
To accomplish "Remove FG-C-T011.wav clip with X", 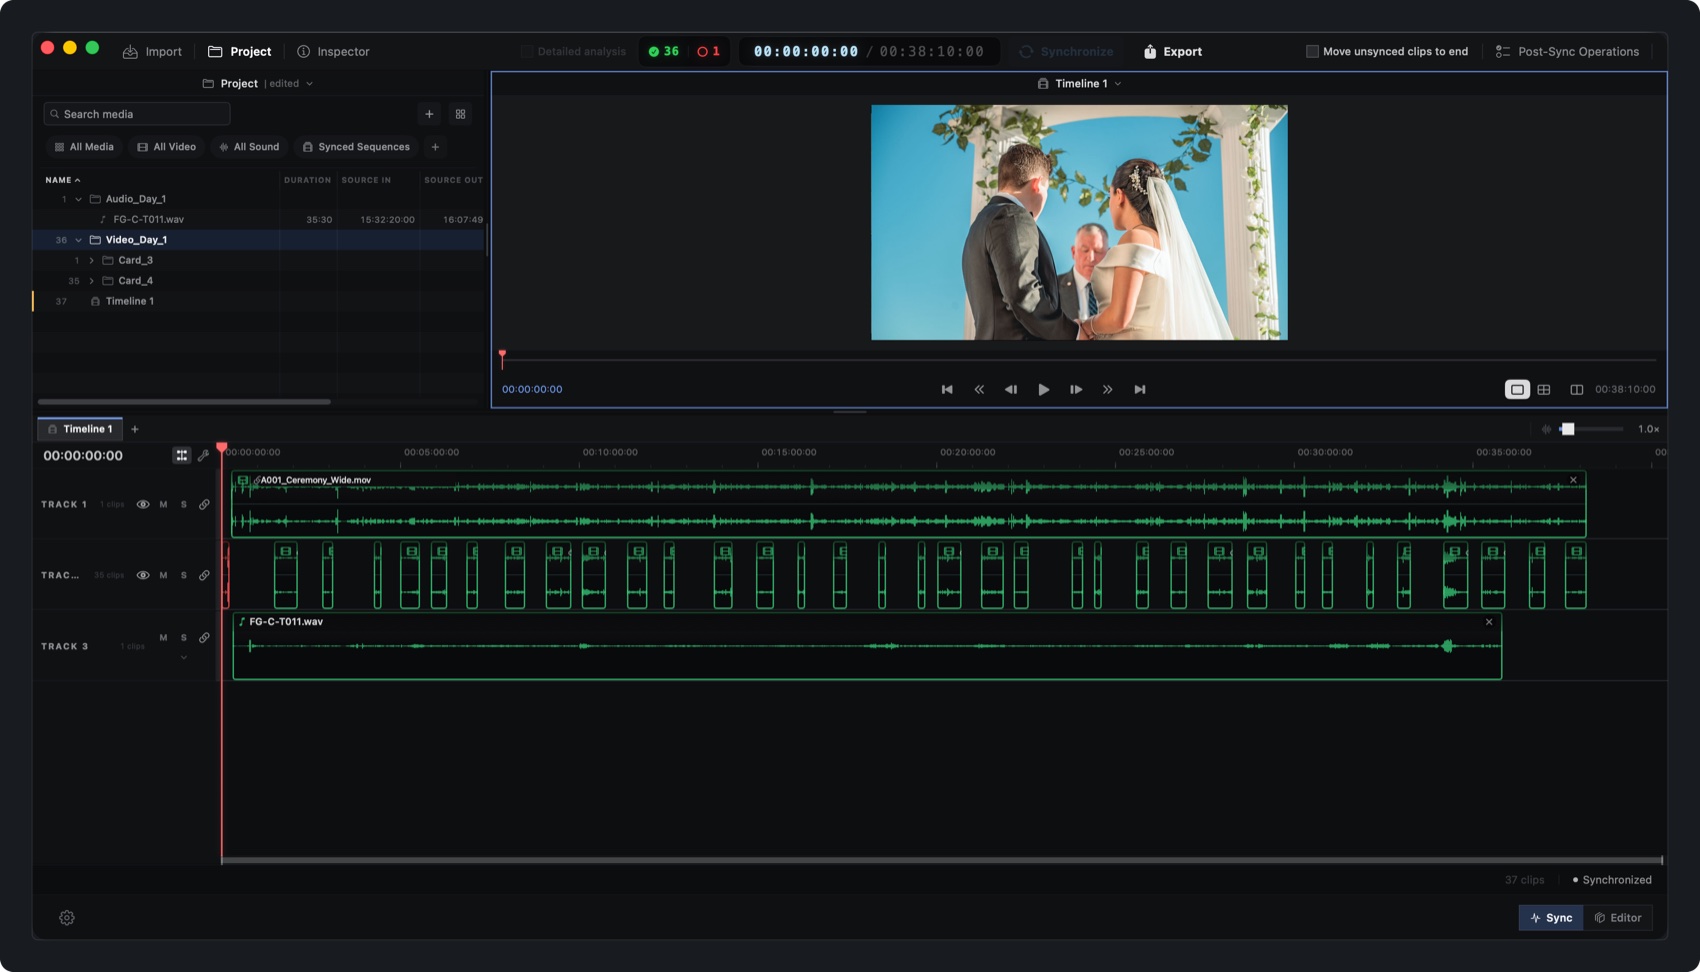I will click(1489, 623).
